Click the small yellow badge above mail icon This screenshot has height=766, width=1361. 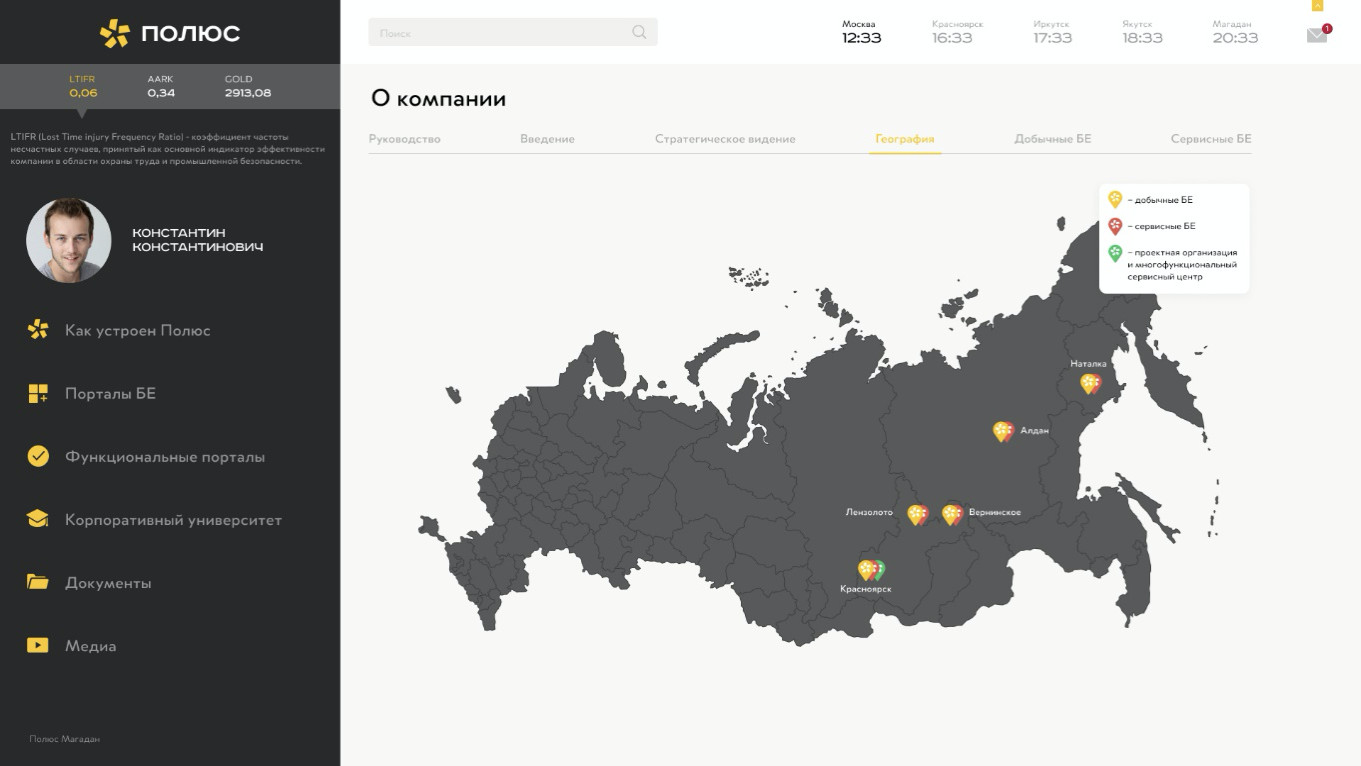tap(1317, 5)
